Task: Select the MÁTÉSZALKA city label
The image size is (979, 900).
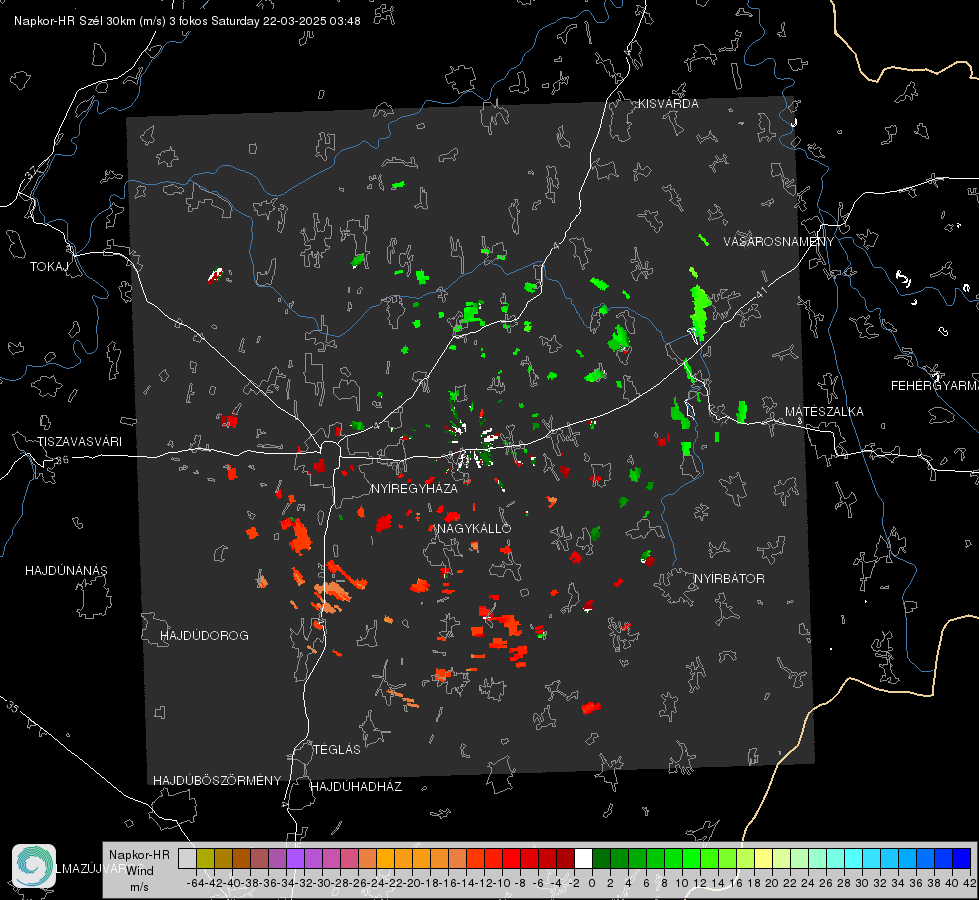Action: coord(824,412)
